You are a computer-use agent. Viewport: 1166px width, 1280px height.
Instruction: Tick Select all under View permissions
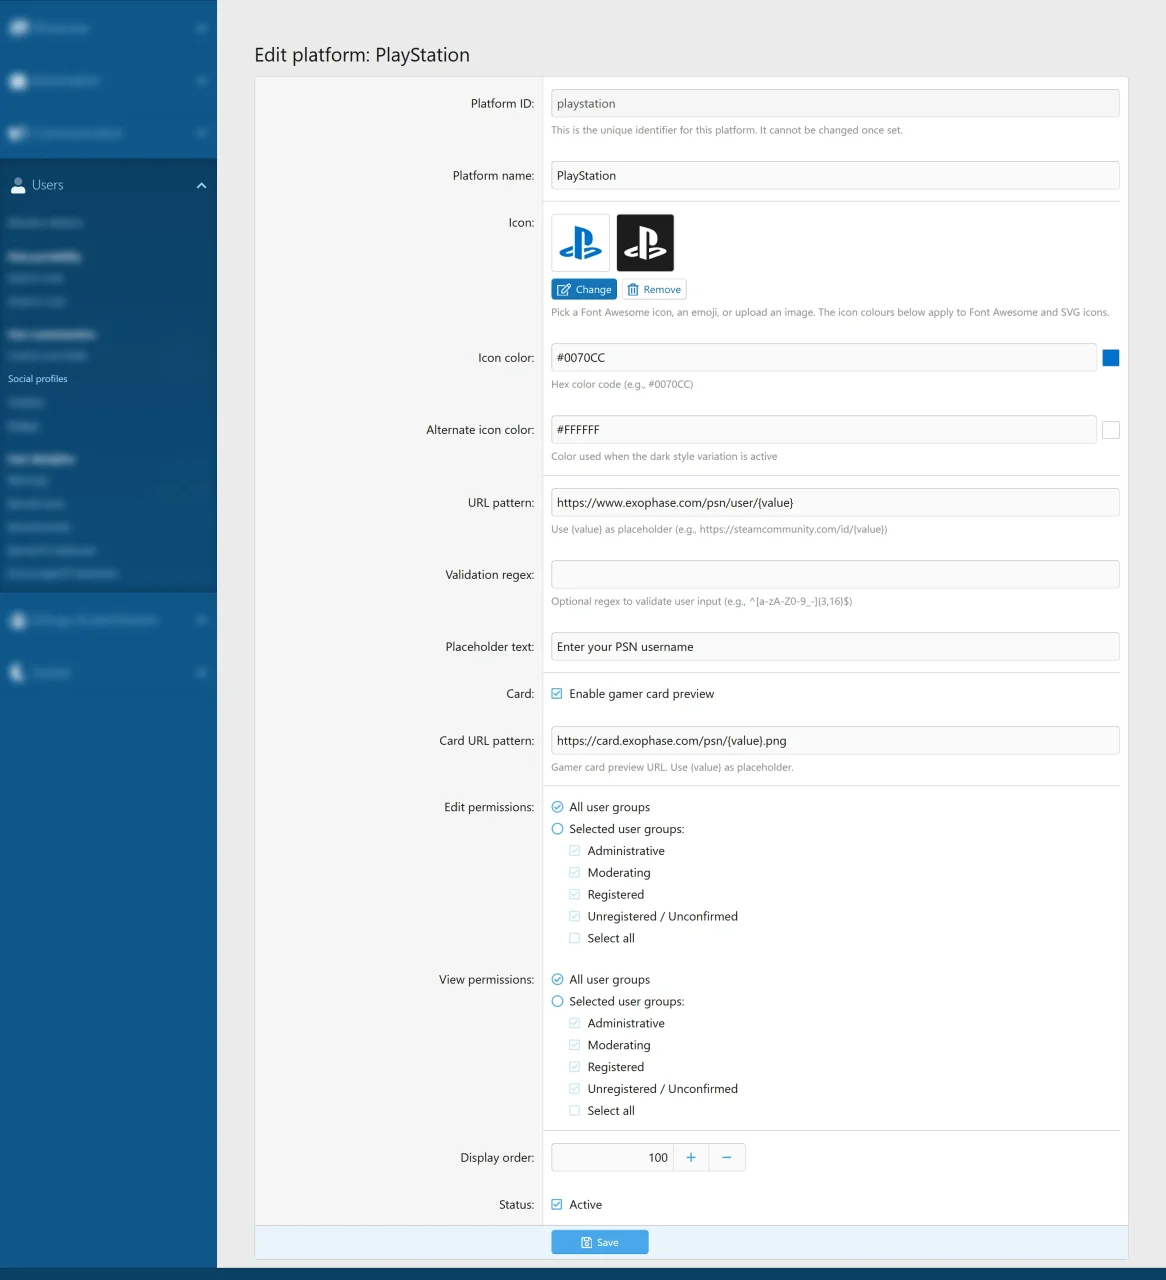click(x=575, y=1112)
